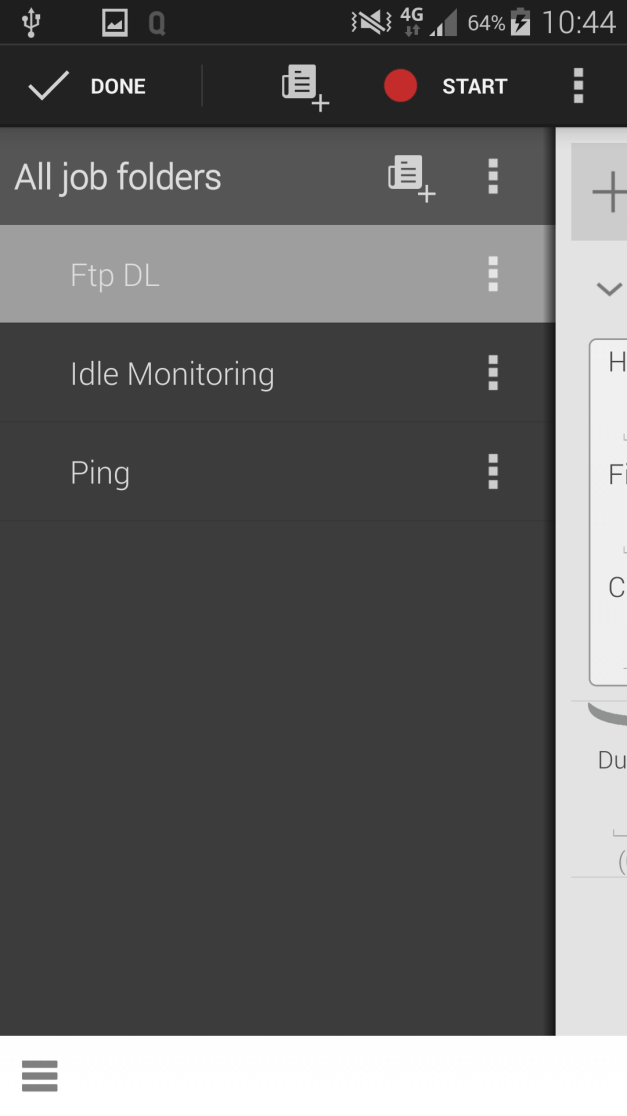Select the Ping job folder
The image size is (627, 1116).
point(277,472)
